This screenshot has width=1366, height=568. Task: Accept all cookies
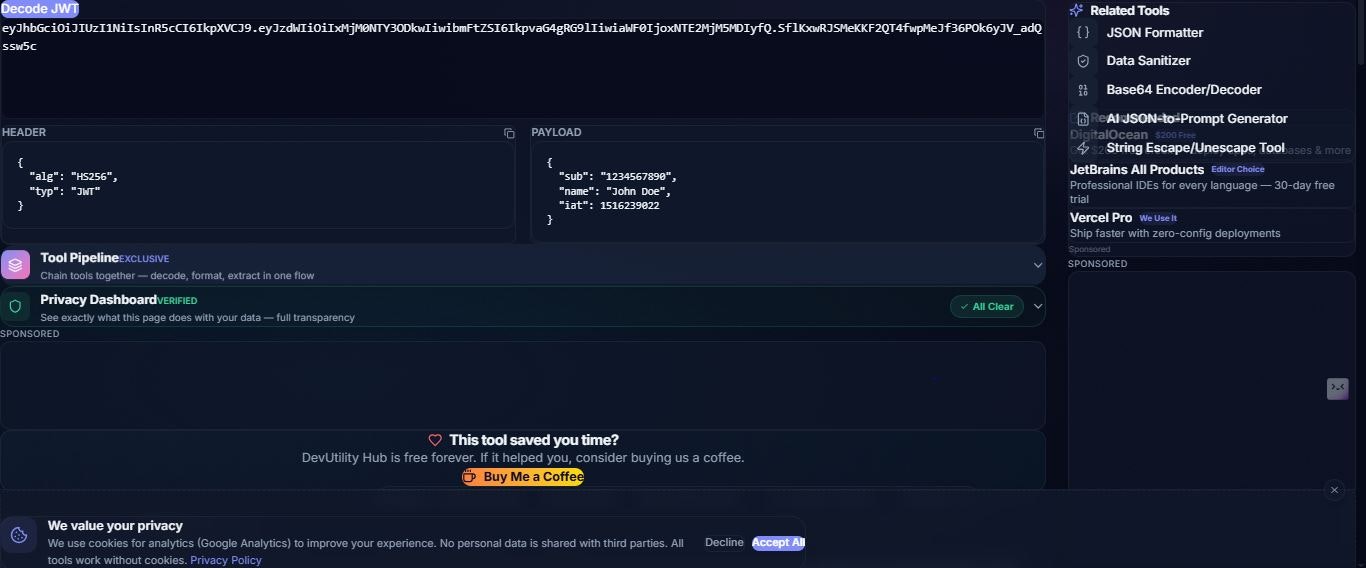778,543
